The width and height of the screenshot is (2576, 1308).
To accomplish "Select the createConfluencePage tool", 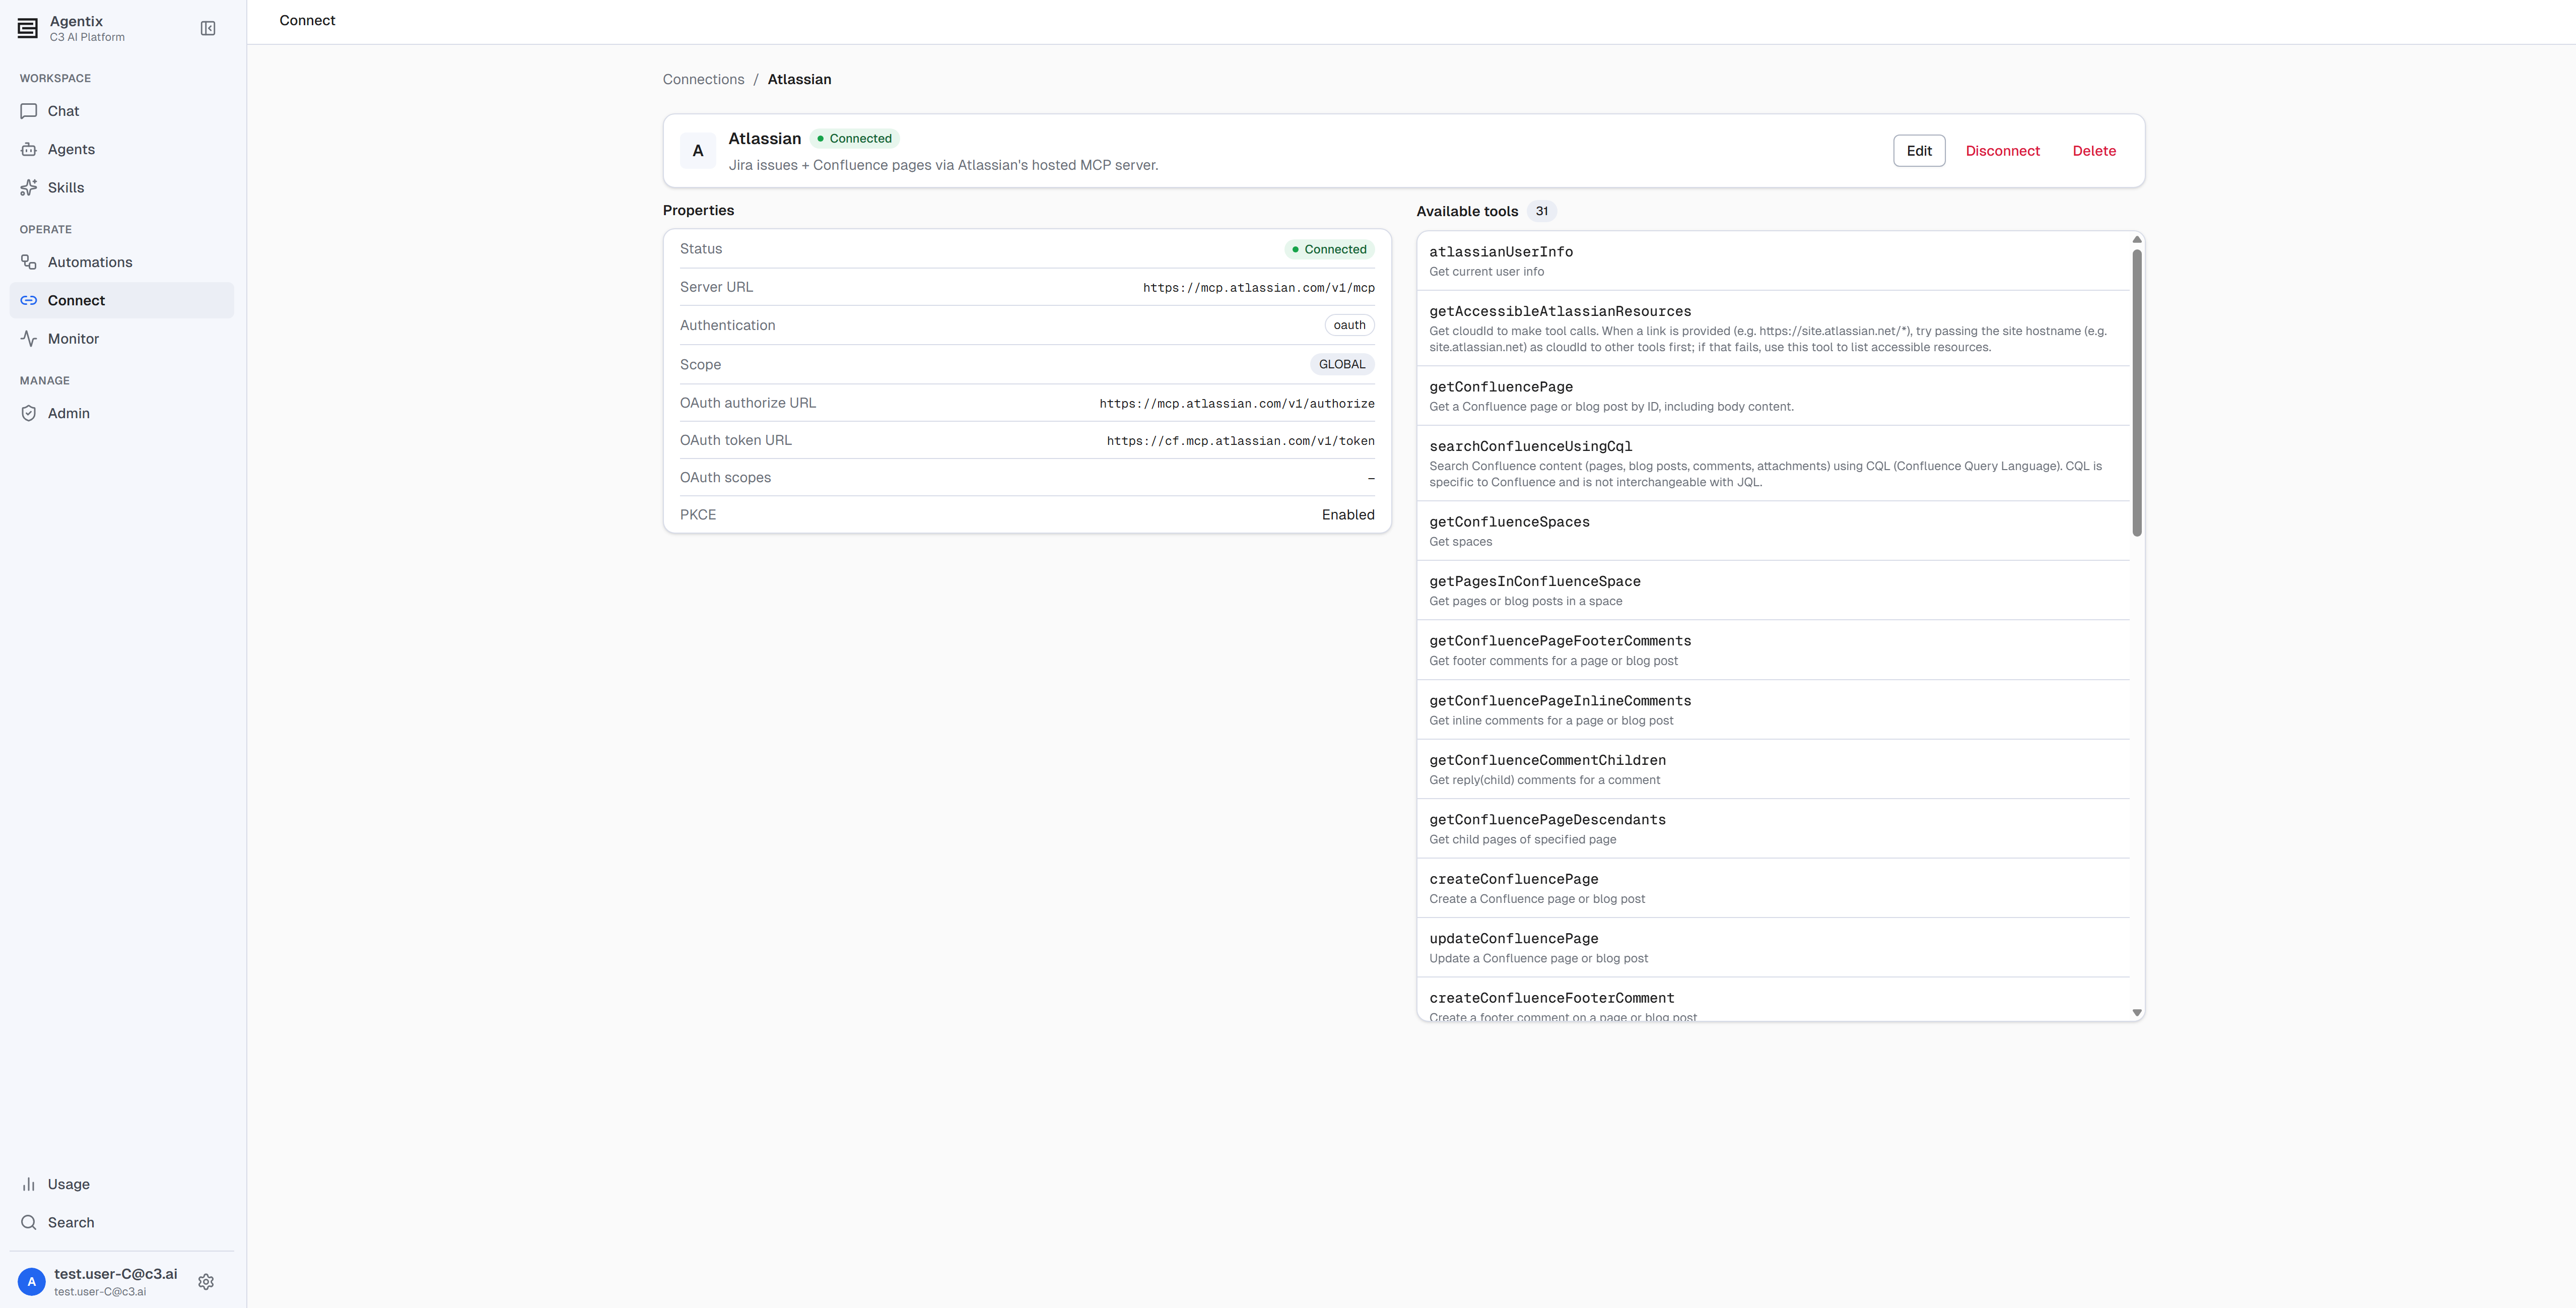I will 1773,888.
